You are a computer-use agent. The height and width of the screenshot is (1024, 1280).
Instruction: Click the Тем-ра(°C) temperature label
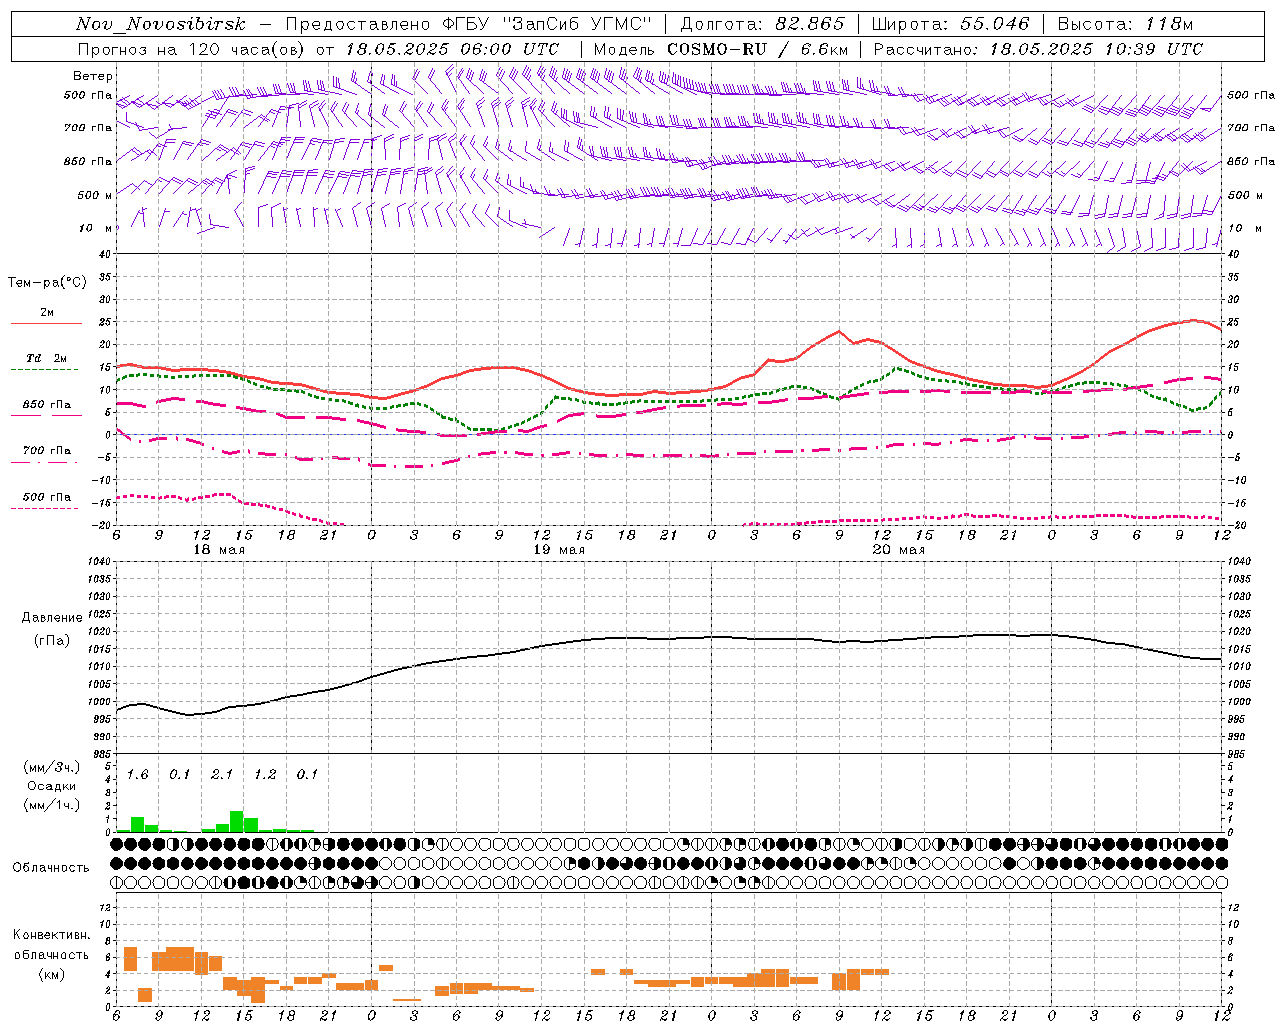(47, 283)
